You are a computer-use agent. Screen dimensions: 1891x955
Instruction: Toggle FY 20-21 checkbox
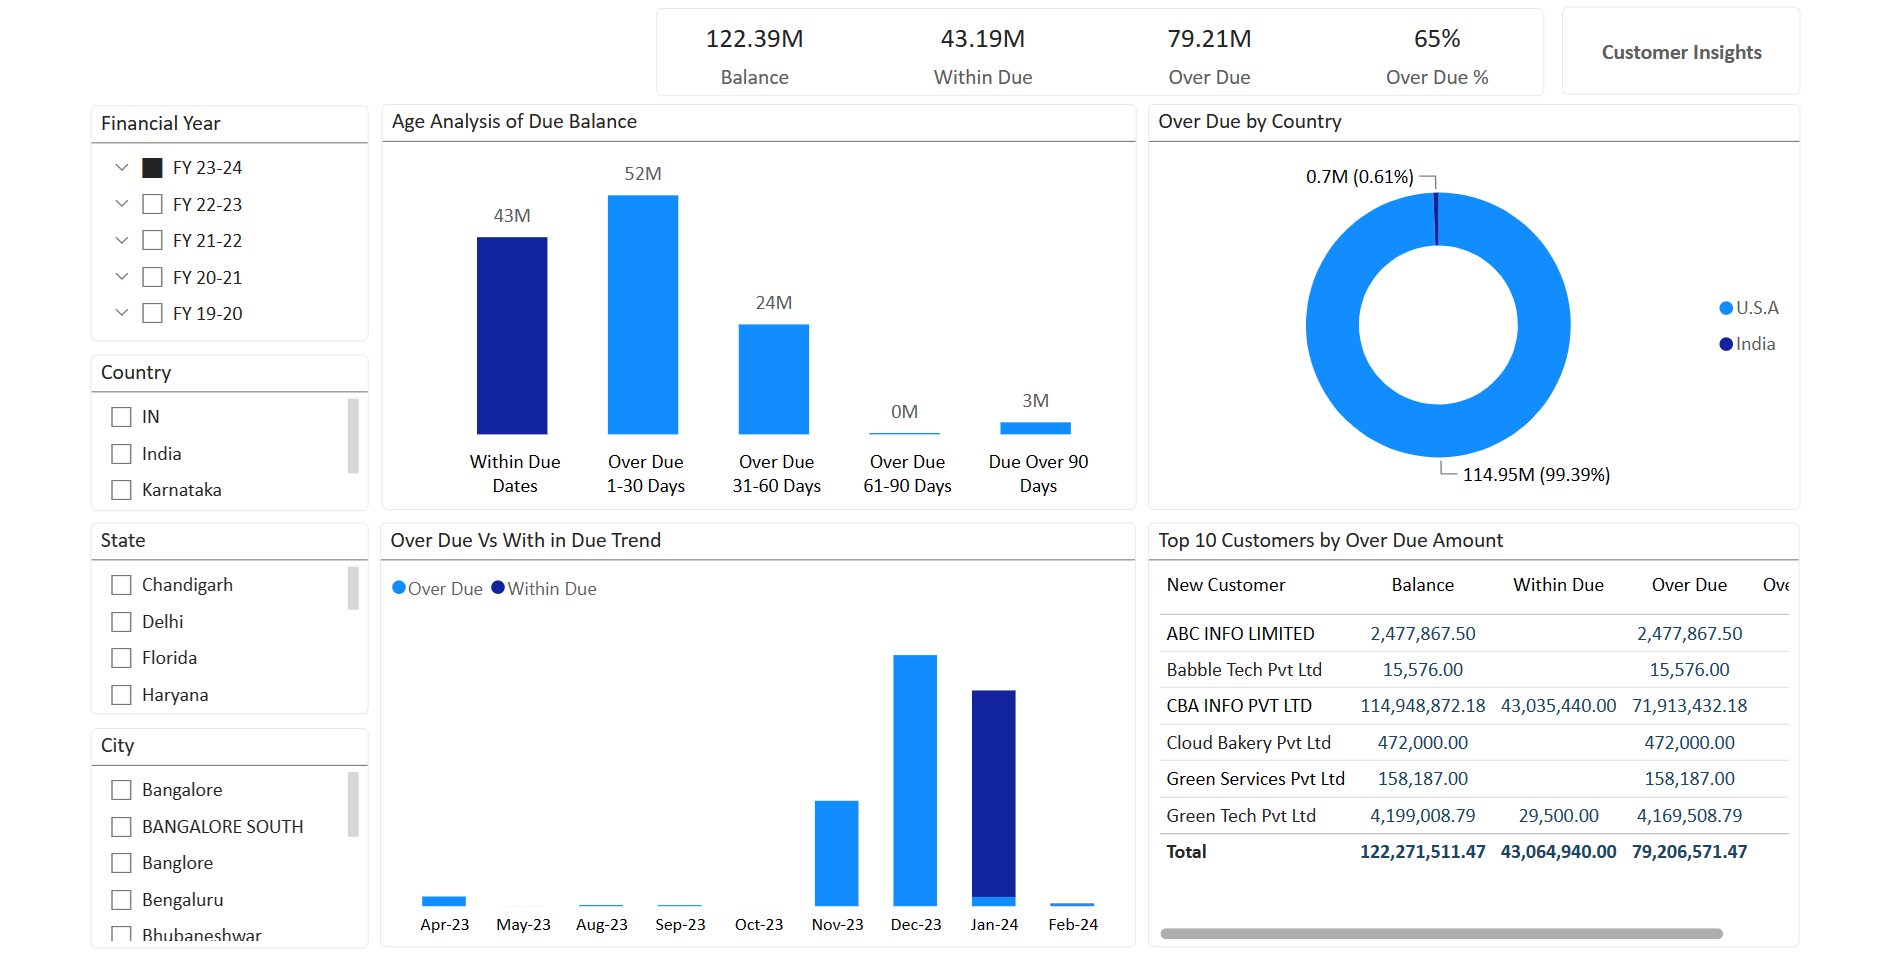coord(152,277)
